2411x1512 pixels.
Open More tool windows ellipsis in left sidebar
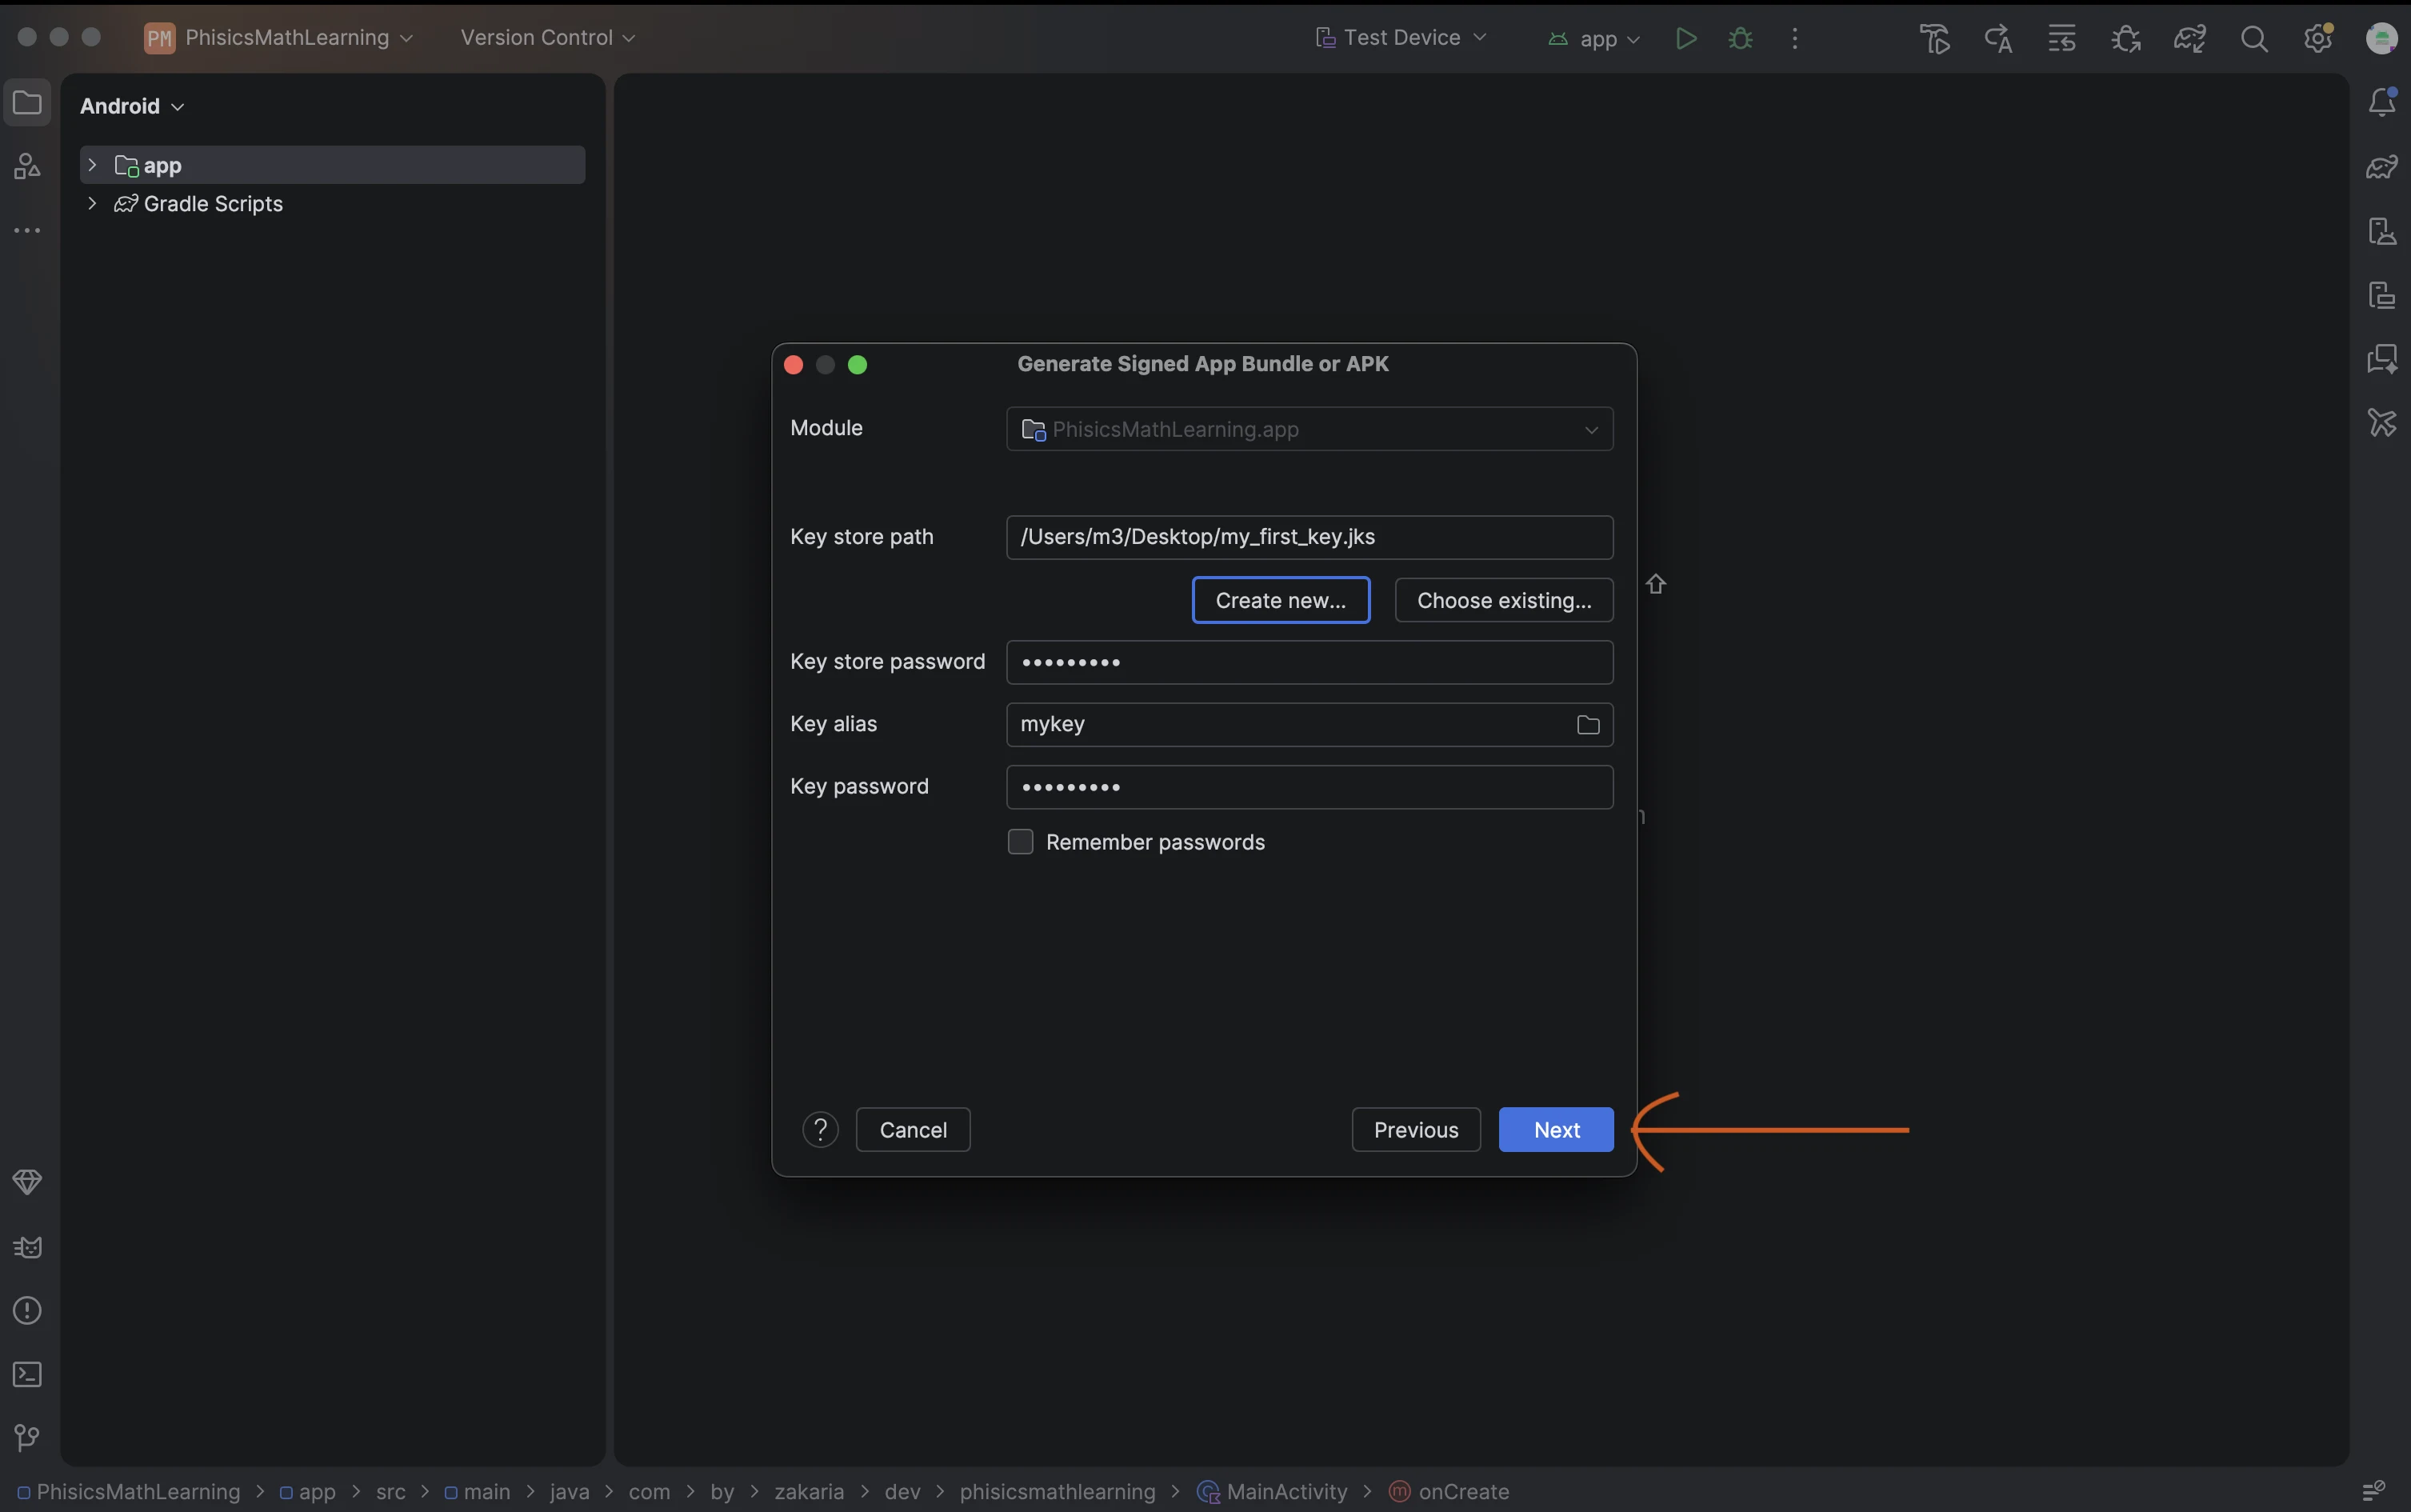click(27, 231)
